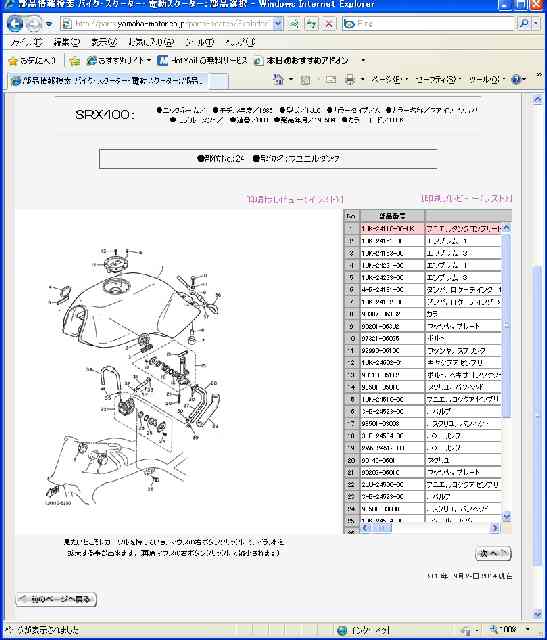Click the parts table scroll down arrow
547x640 pixels.
[x=507, y=516]
